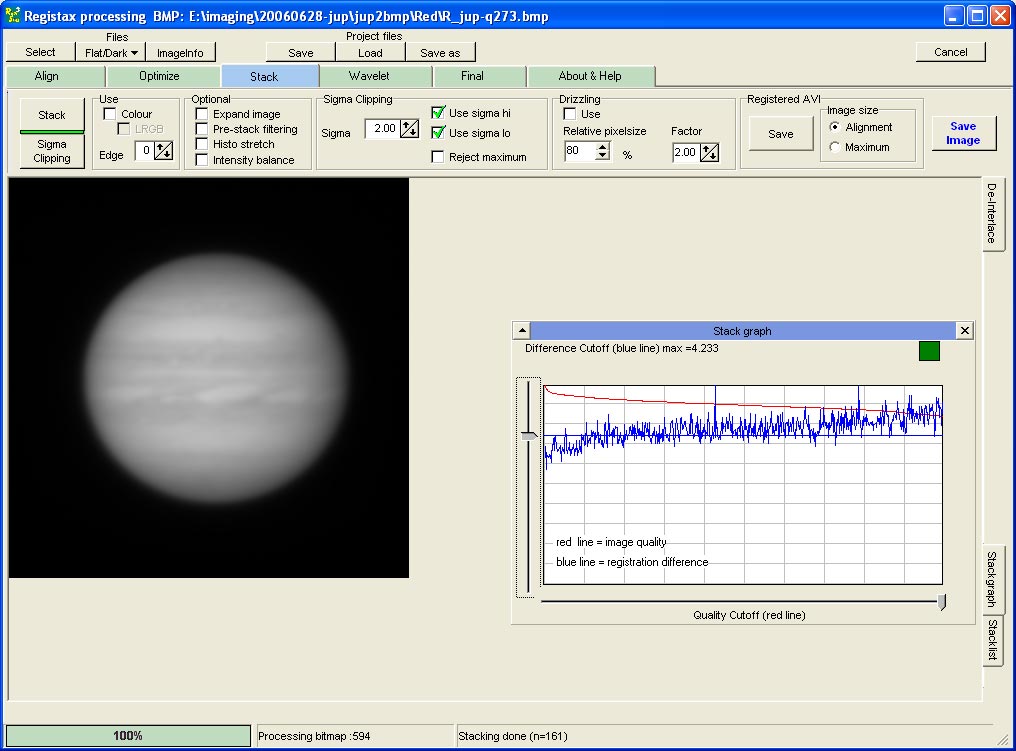Screen dimensions: 1016x751
Task: Collapse the Stack graph panel arrow
Action: [x=522, y=330]
